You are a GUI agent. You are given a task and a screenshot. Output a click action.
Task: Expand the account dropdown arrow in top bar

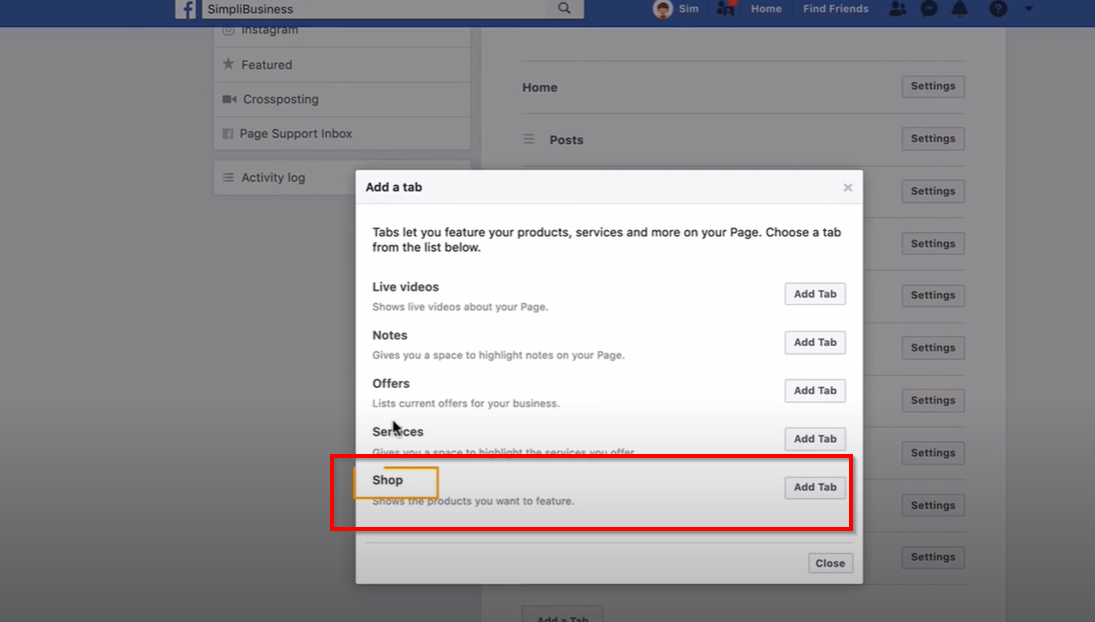click(1029, 9)
